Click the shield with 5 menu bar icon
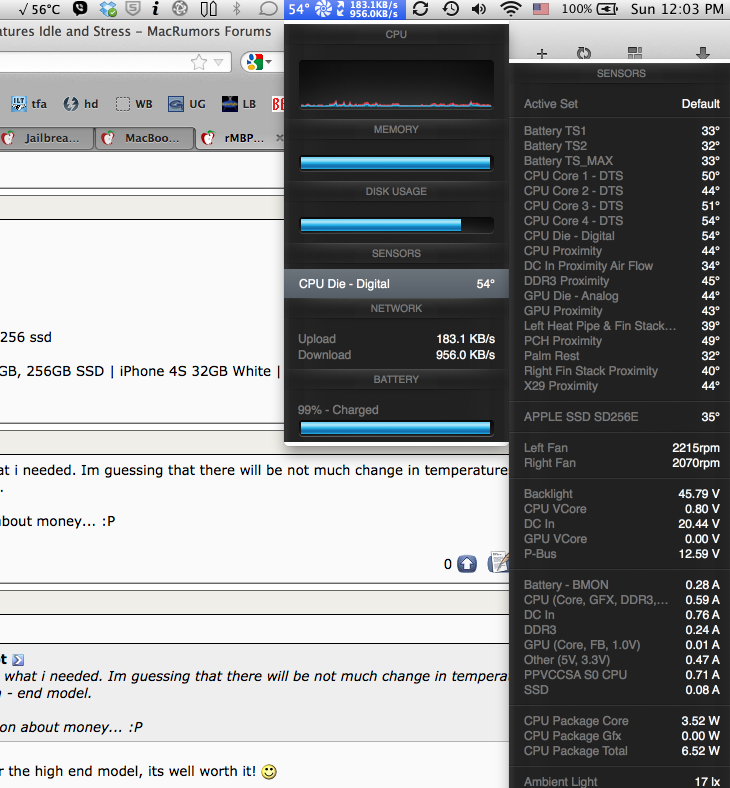Viewport: 730px width, 788px height. (133, 9)
